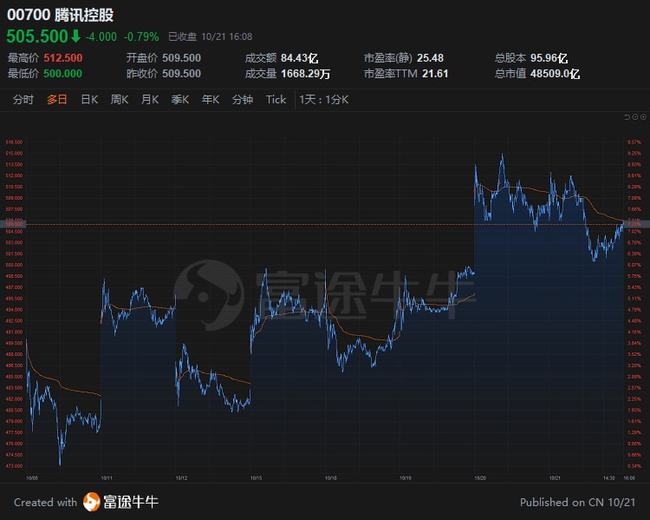
Task: Select the 多日 tab
Action: (x=57, y=100)
